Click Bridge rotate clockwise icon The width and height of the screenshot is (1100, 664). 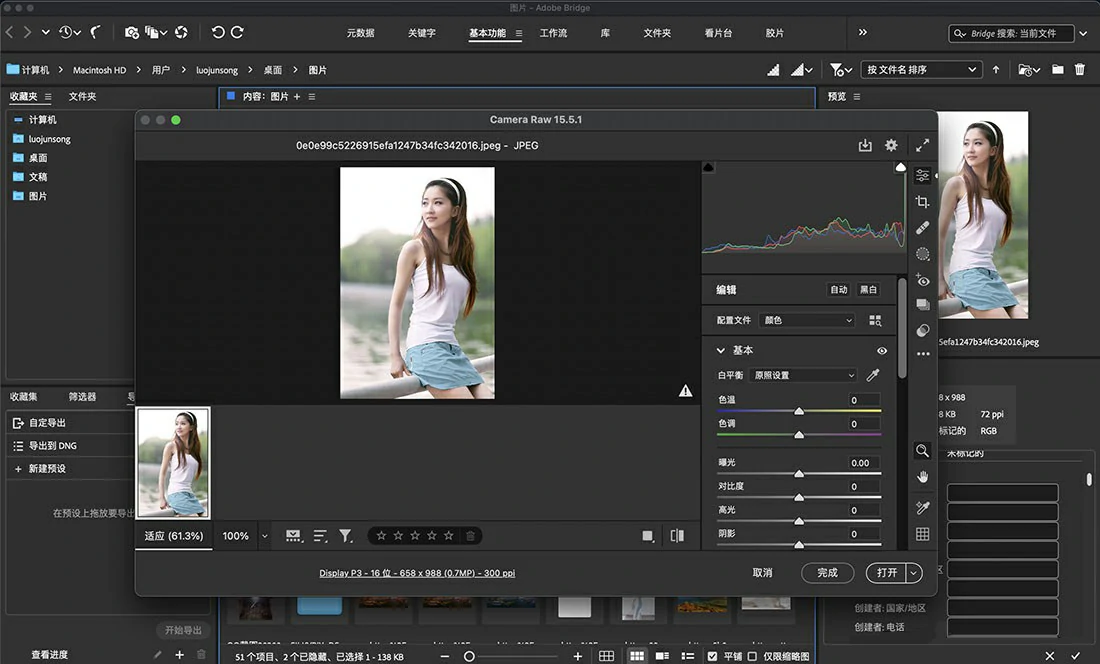pos(237,32)
